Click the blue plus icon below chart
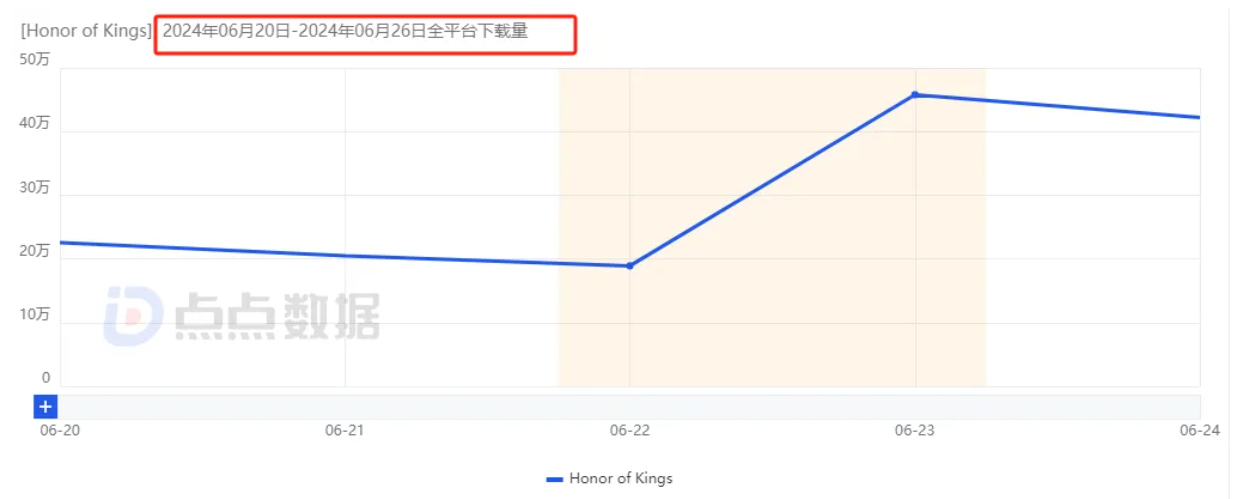Viewport: 1245px width, 499px height. point(46,407)
